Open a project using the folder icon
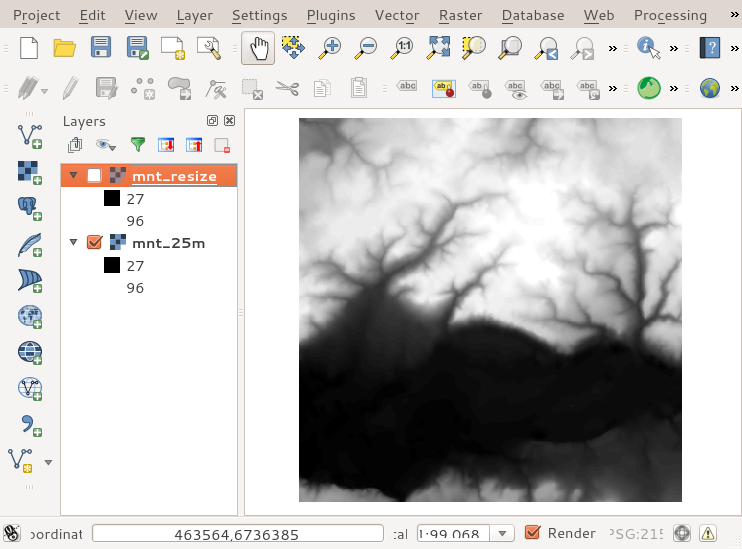 point(64,48)
